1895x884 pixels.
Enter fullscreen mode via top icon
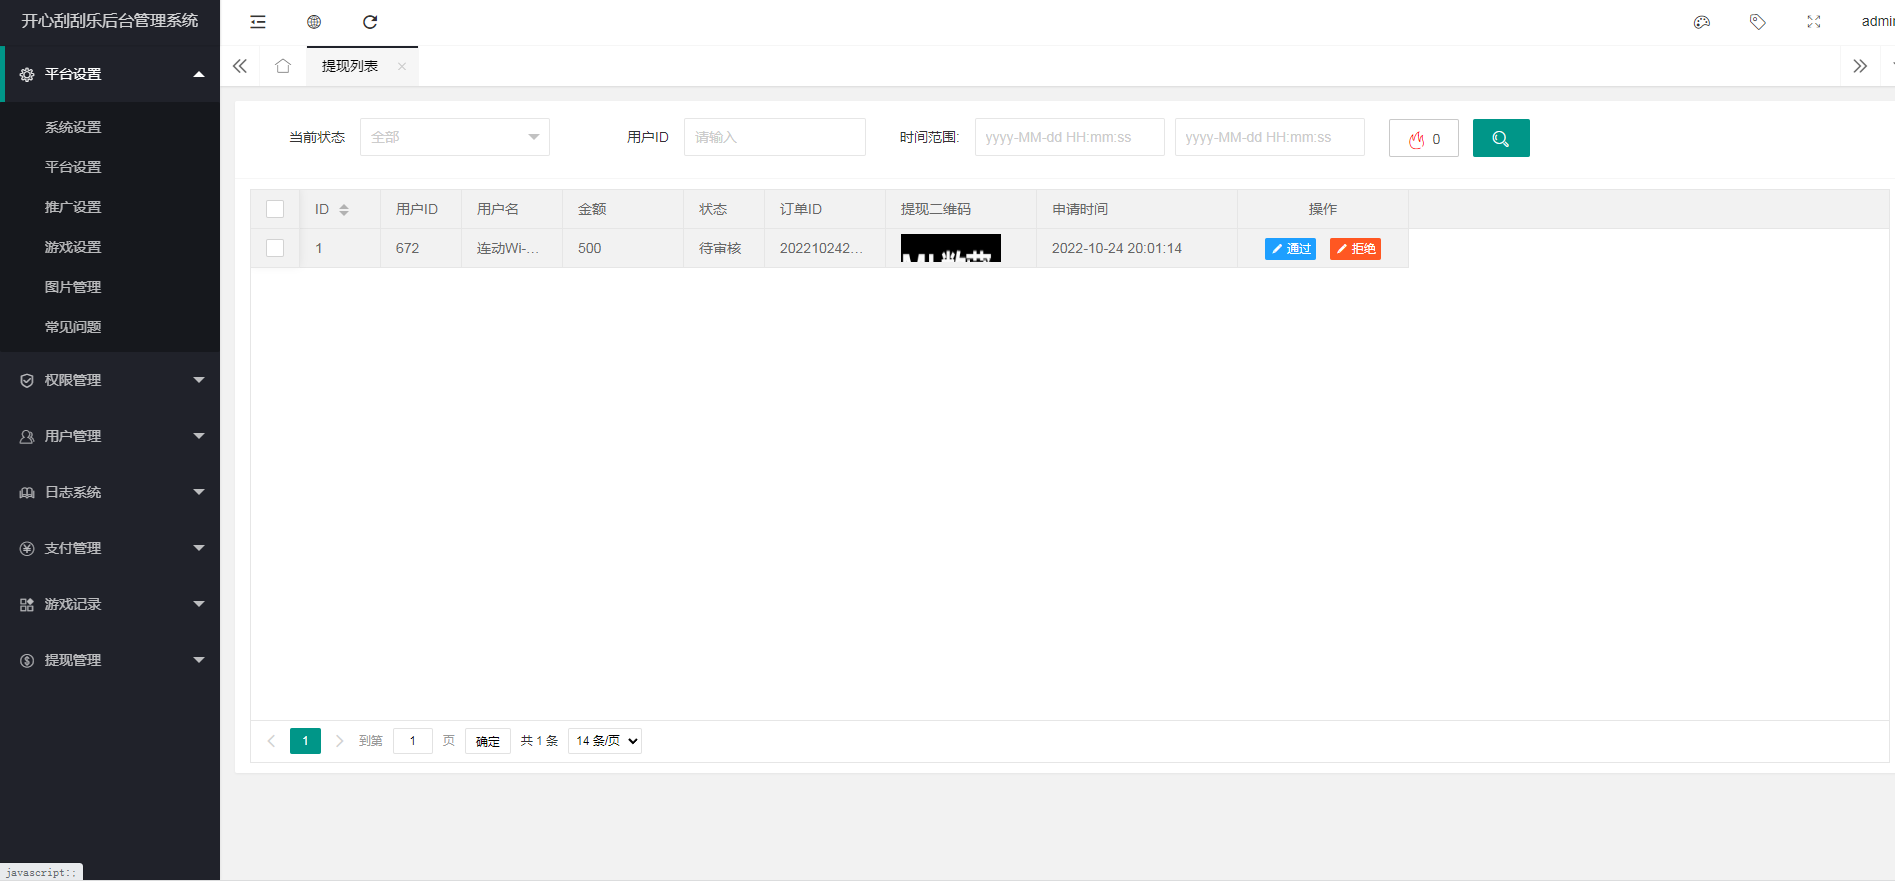1813,22
